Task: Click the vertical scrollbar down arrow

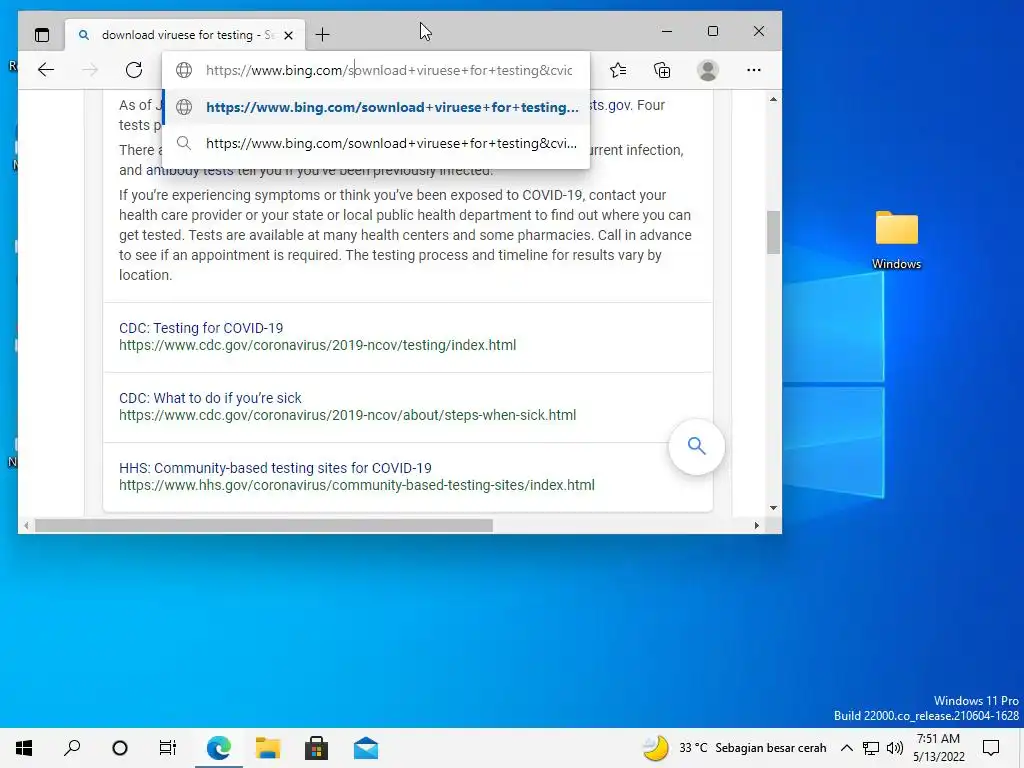Action: click(x=773, y=507)
